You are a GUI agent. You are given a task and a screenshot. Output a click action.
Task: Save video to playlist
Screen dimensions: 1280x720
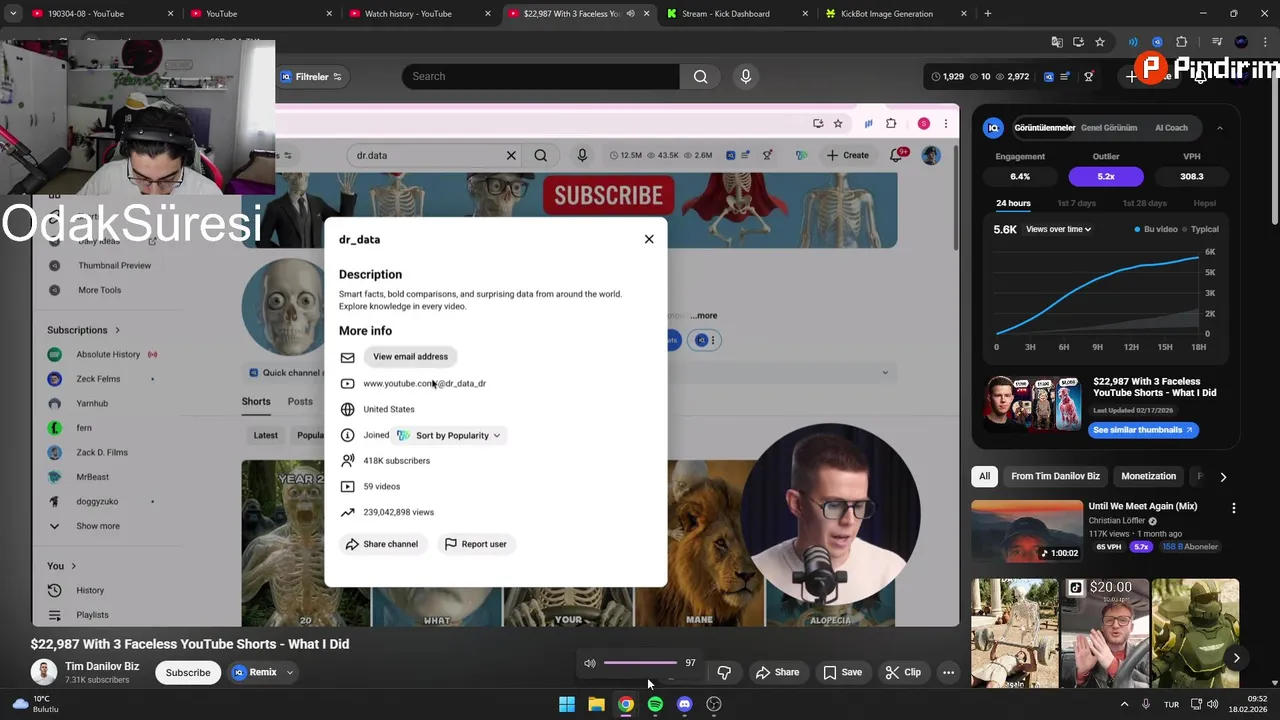842,672
